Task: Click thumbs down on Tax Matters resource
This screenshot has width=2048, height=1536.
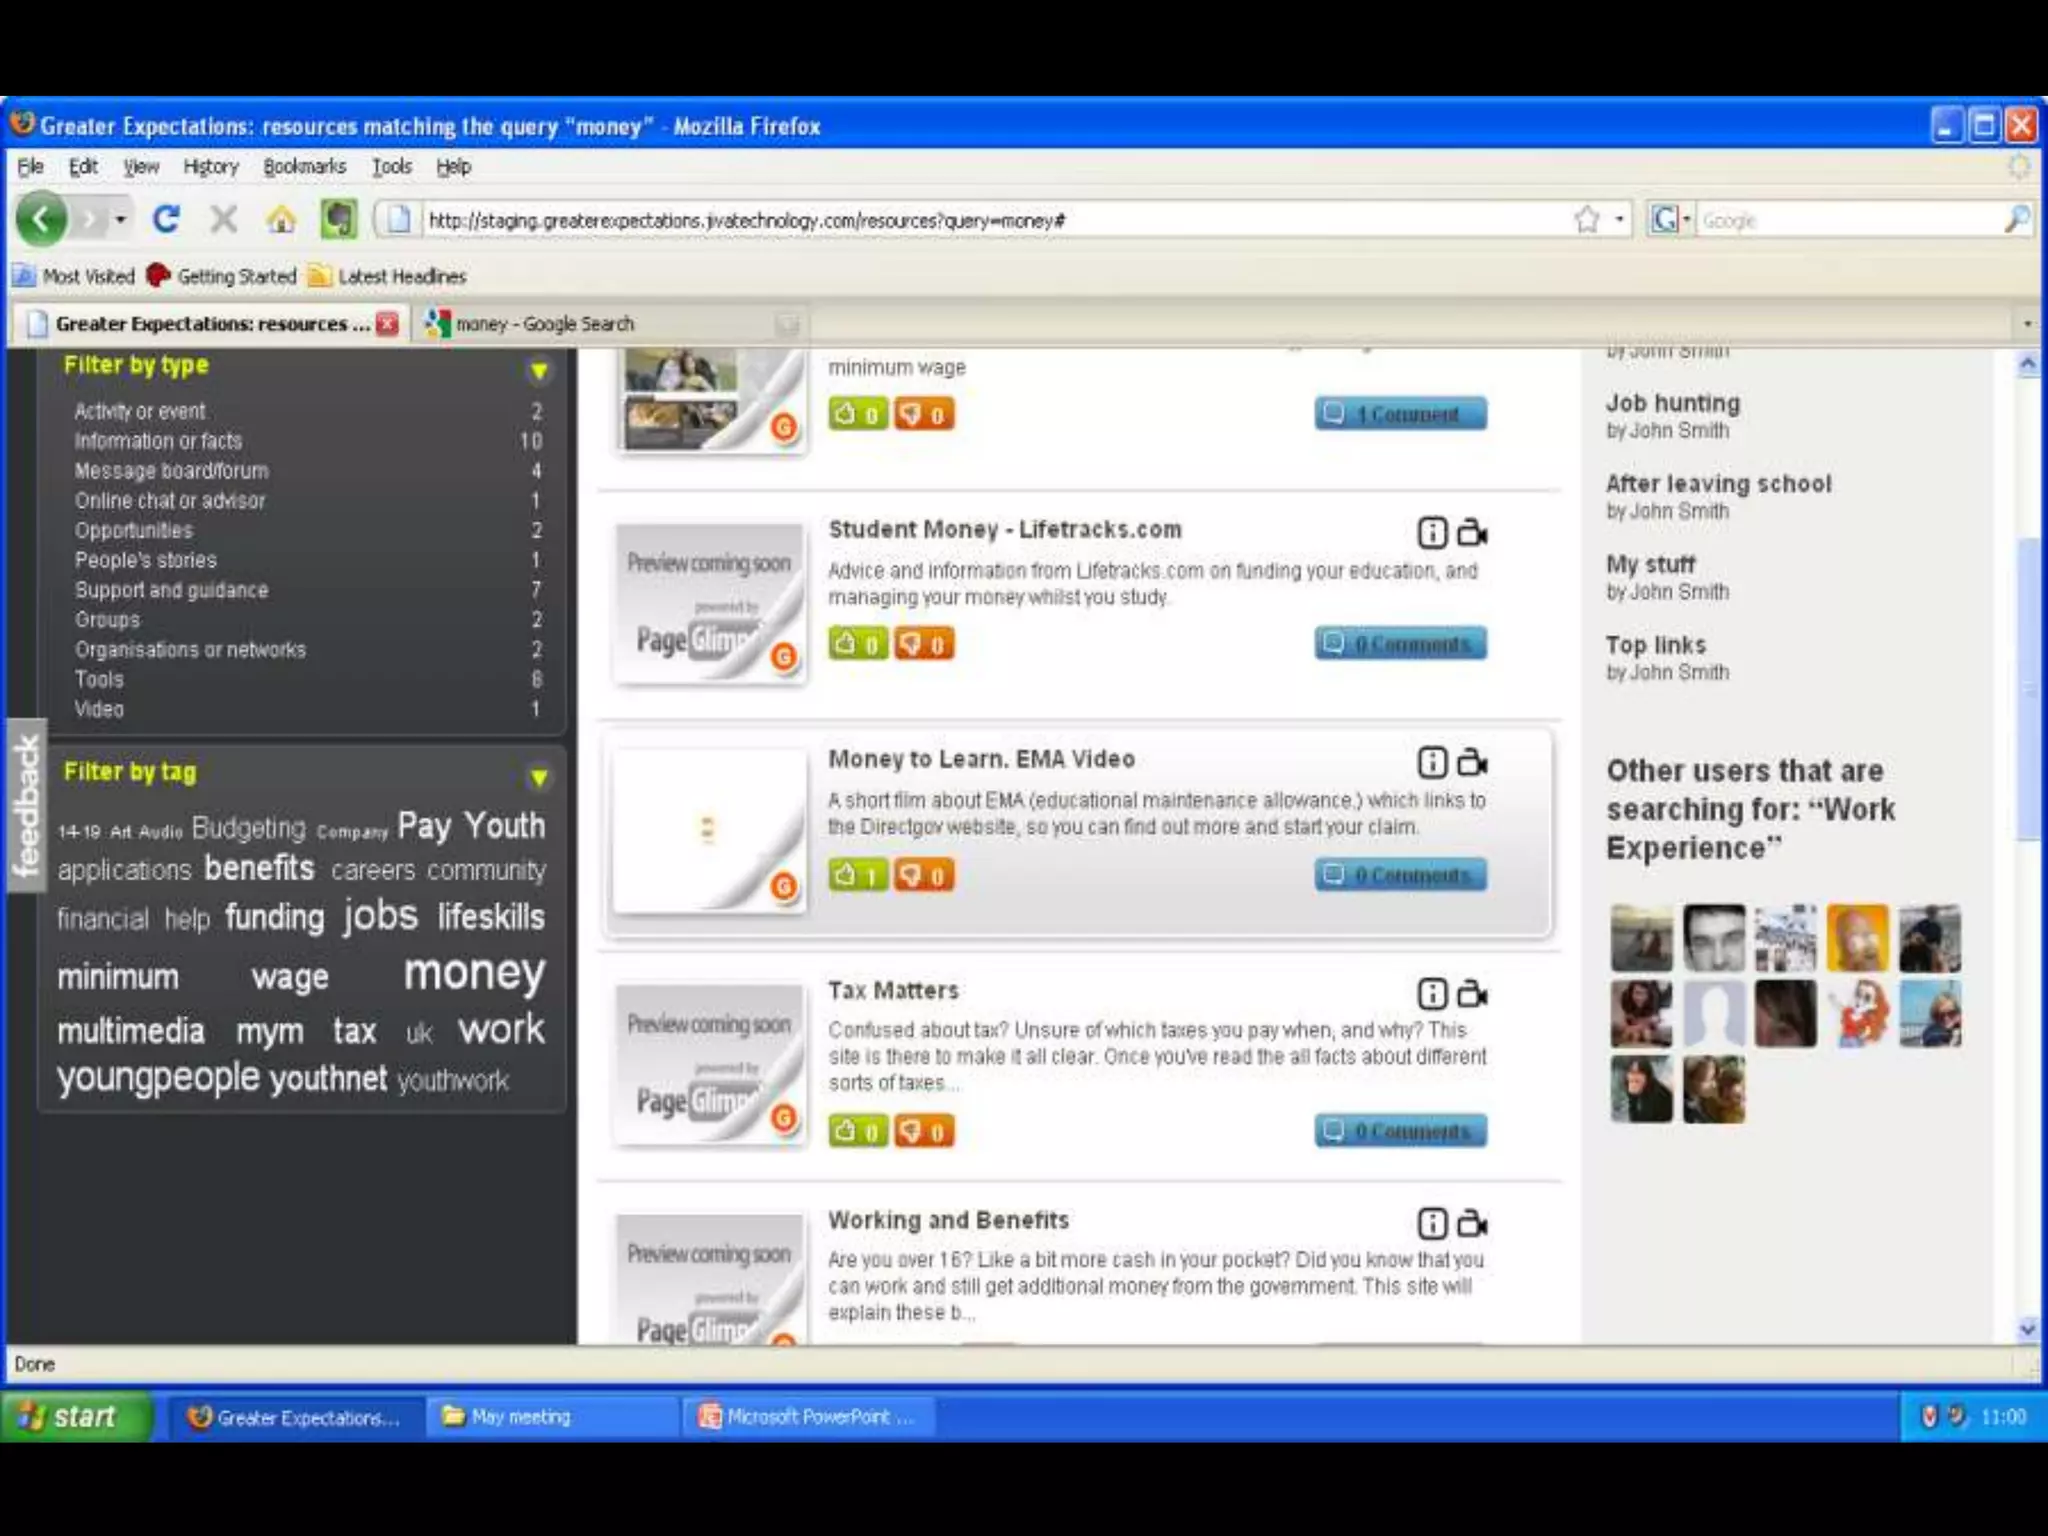Action: pyautogui.click(x=923, y=1131)
